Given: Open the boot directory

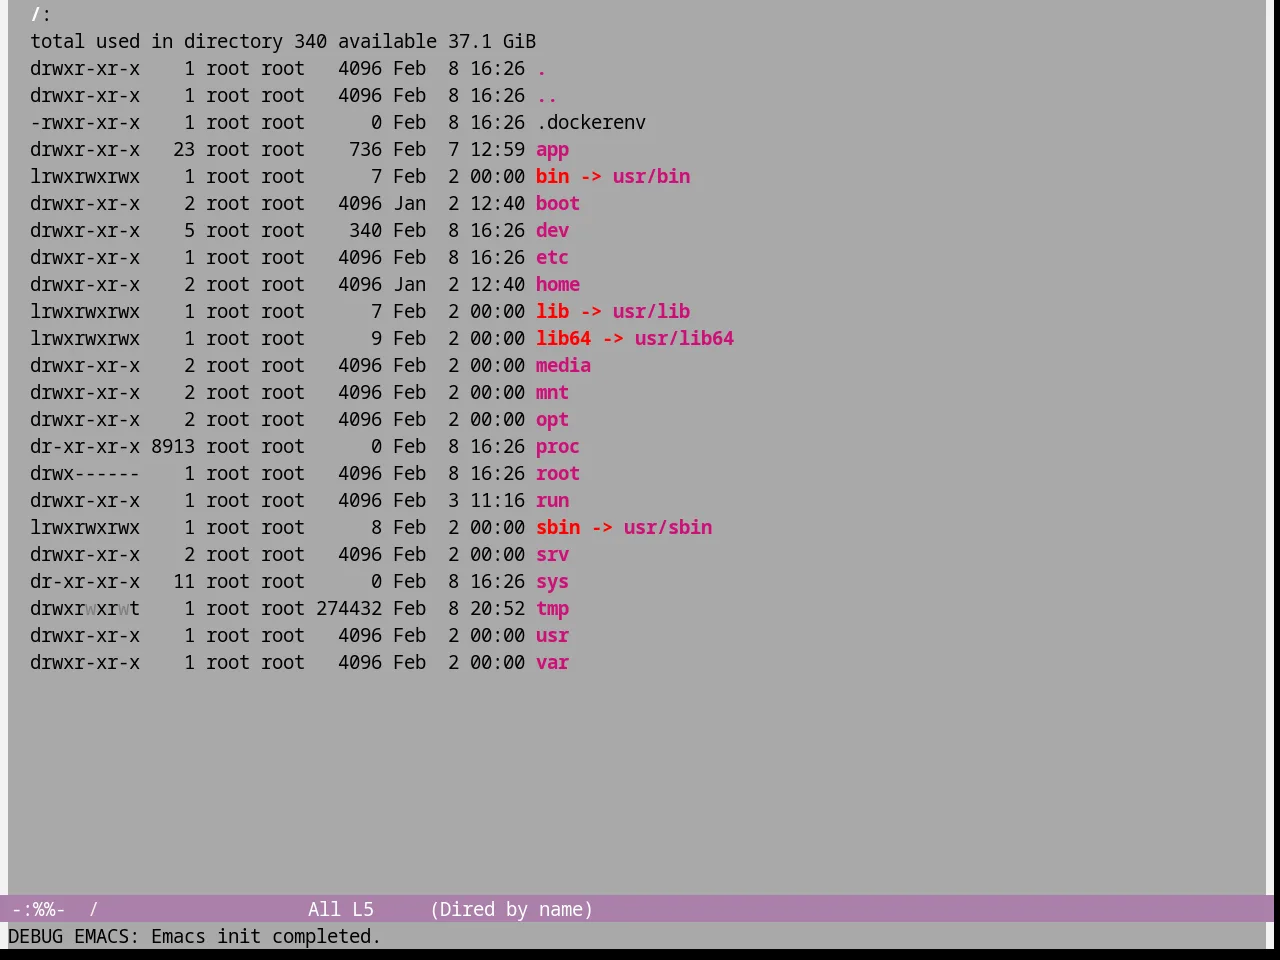Looking at the screenshot, I should tap(558, 203).
